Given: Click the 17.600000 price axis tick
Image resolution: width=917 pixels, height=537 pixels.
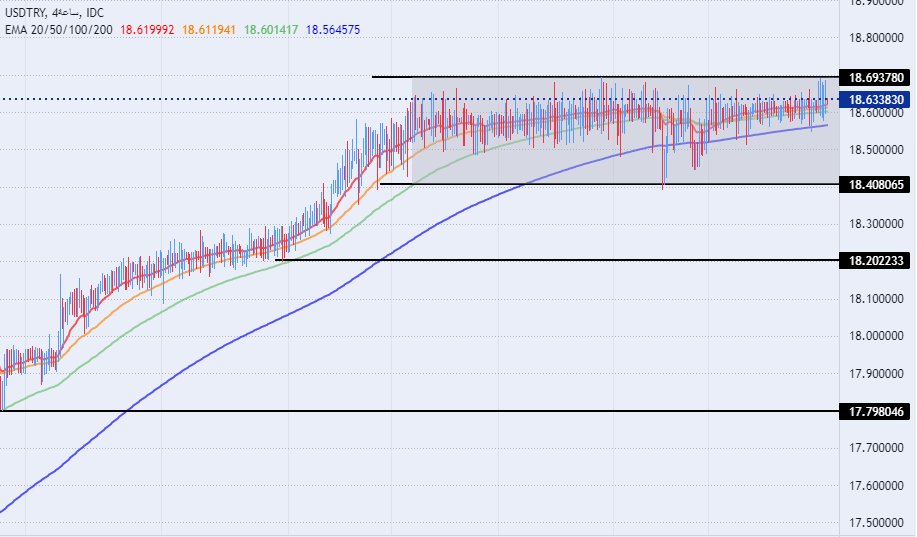Looking at the screenshot, I should click(876, 486).
